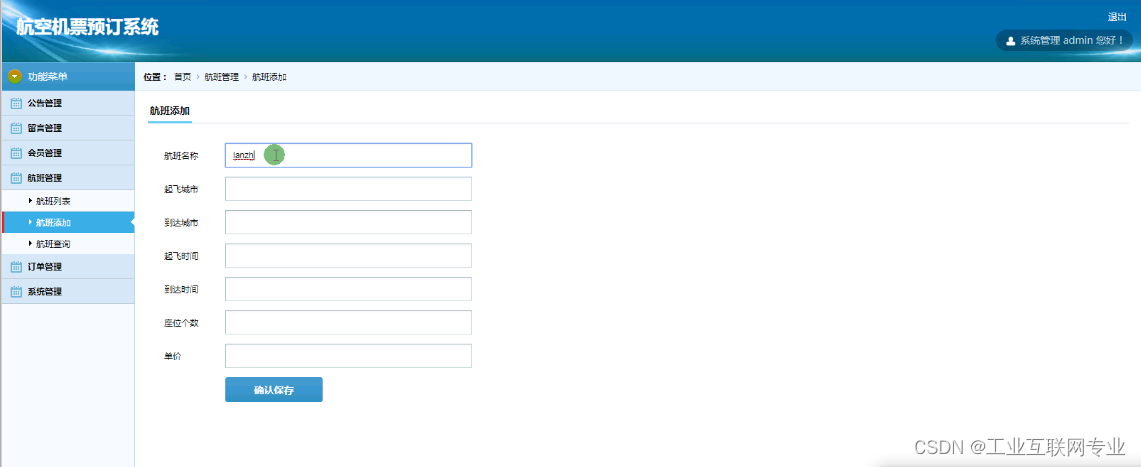Click the user icon beside admin greeting

click(x=1010, y=41)
